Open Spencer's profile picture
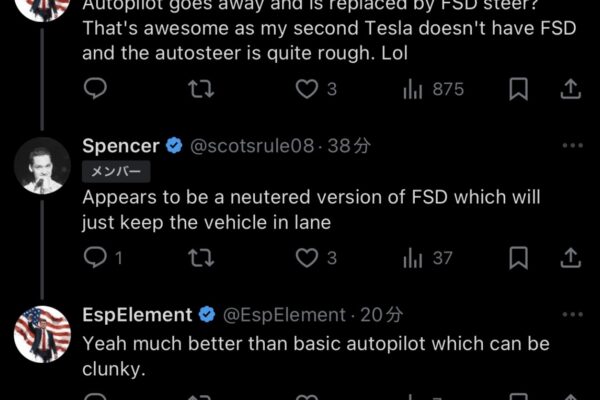 [x=42, y=164]
